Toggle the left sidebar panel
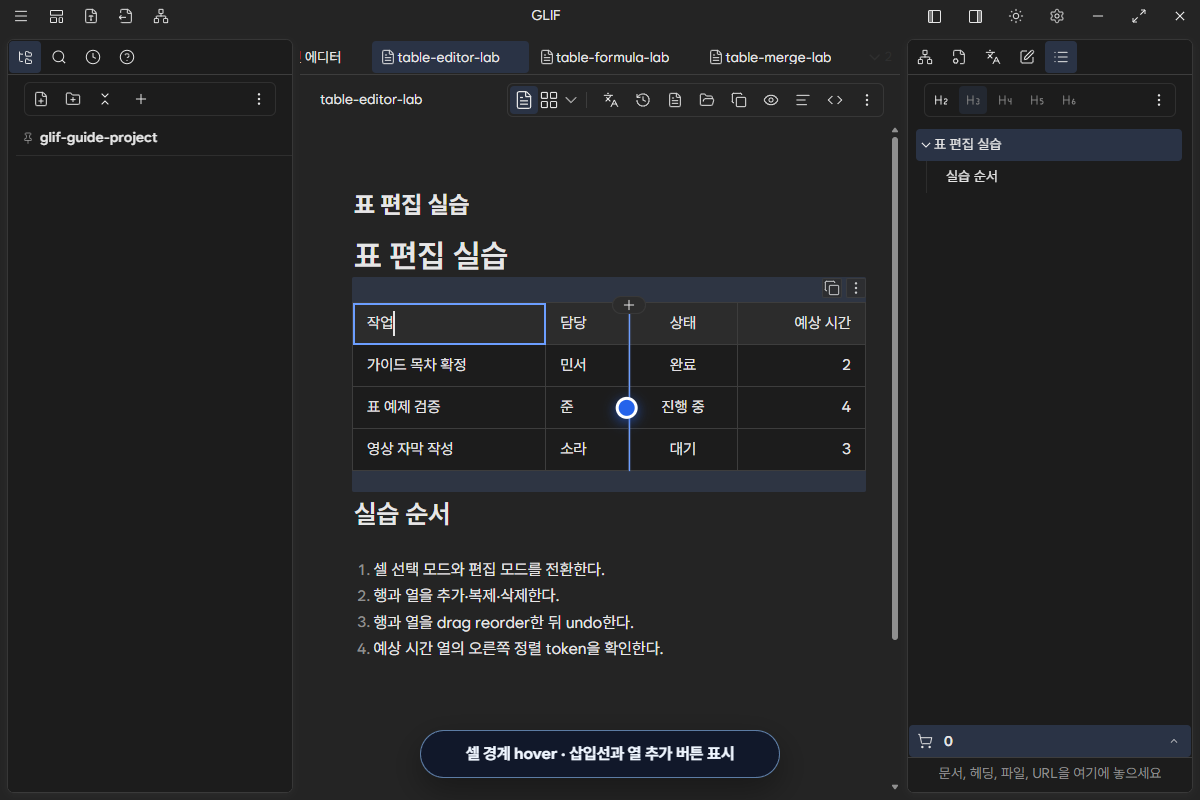This screenshot has height=800, width=1200. coord(935,16)
